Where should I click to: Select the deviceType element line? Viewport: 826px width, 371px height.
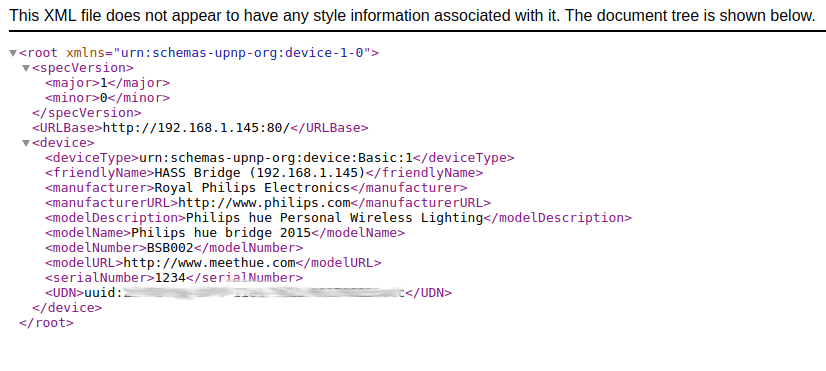click(x=280, y=158)
